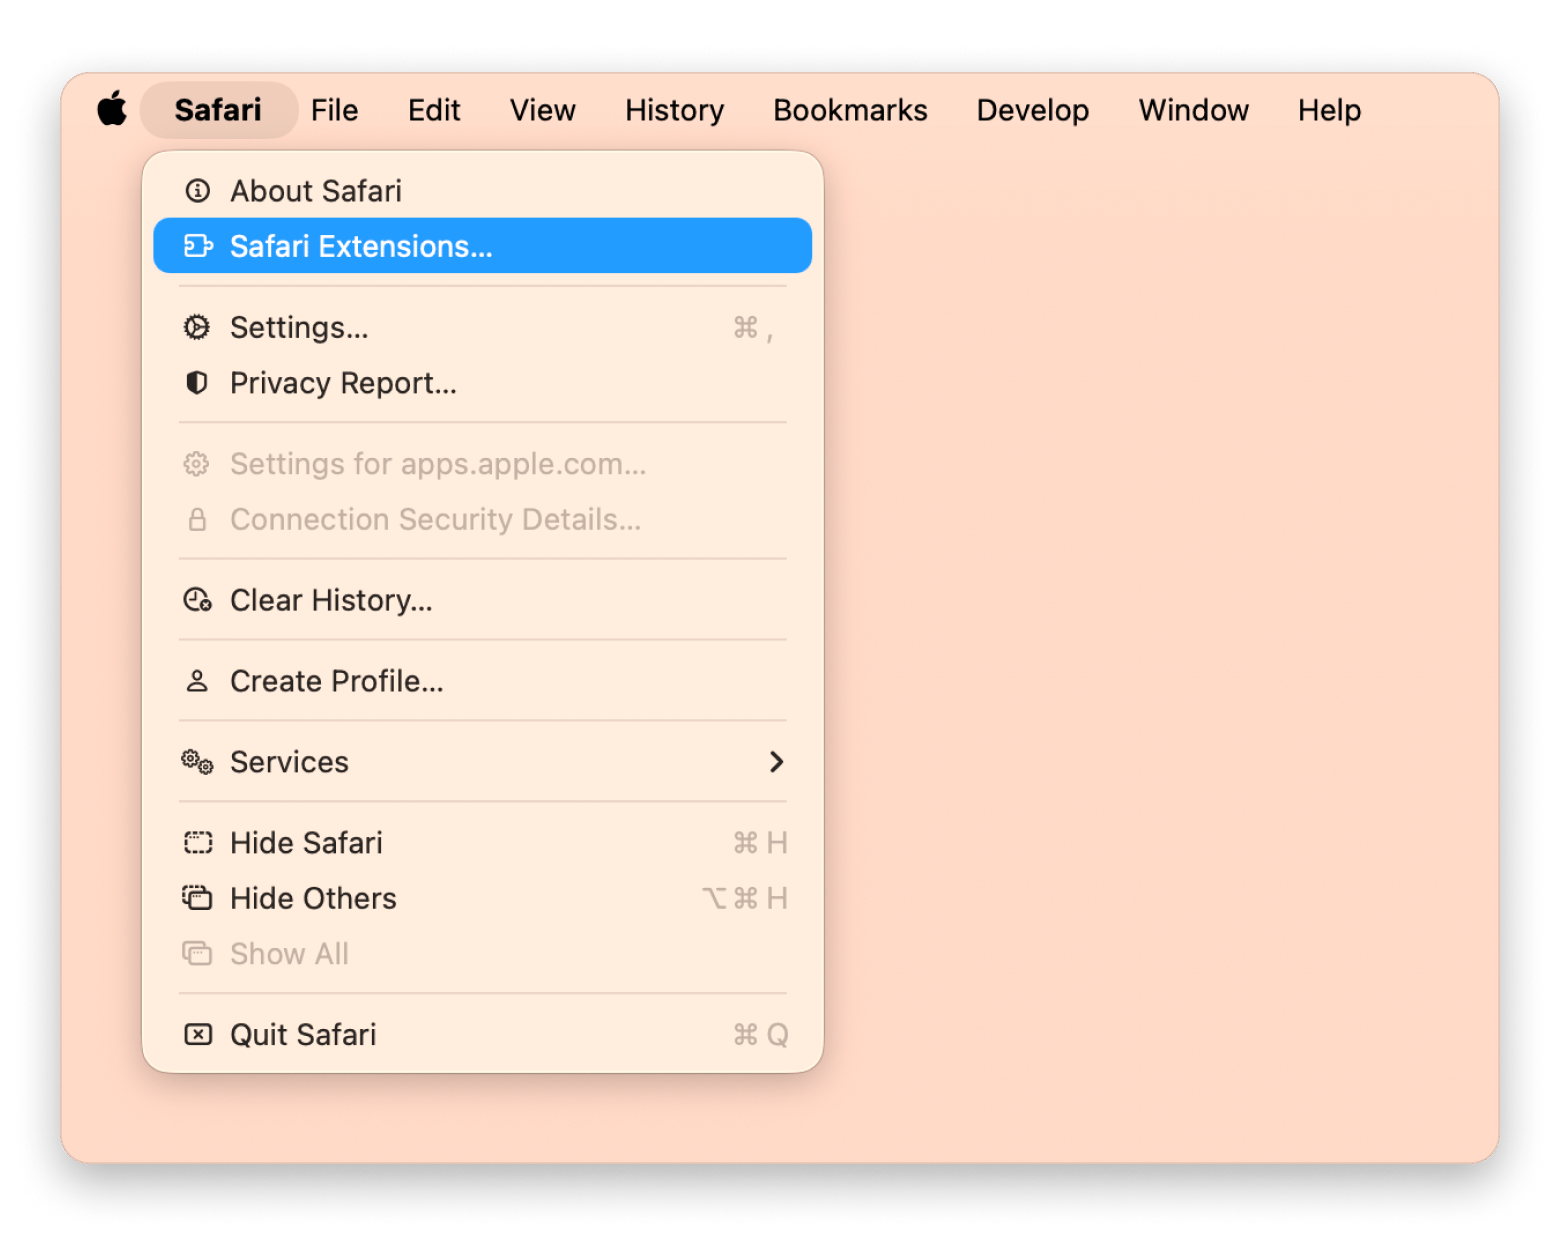Viewport: 1560px width, 1244px height.
Task: Select Safari Extensions… menu entry
Action: 482,246
